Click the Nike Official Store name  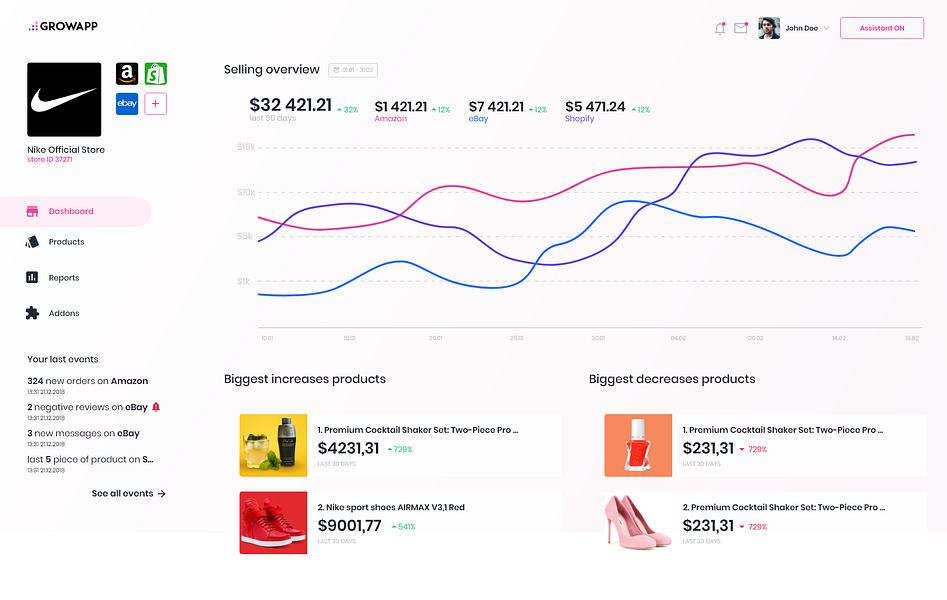coord(66,150)
